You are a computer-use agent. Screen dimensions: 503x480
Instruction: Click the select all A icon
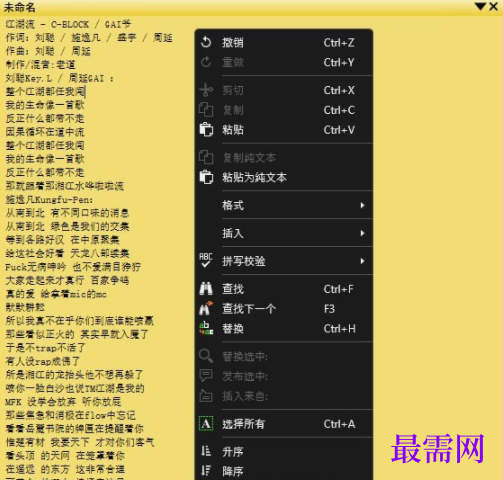click(206, 424)
